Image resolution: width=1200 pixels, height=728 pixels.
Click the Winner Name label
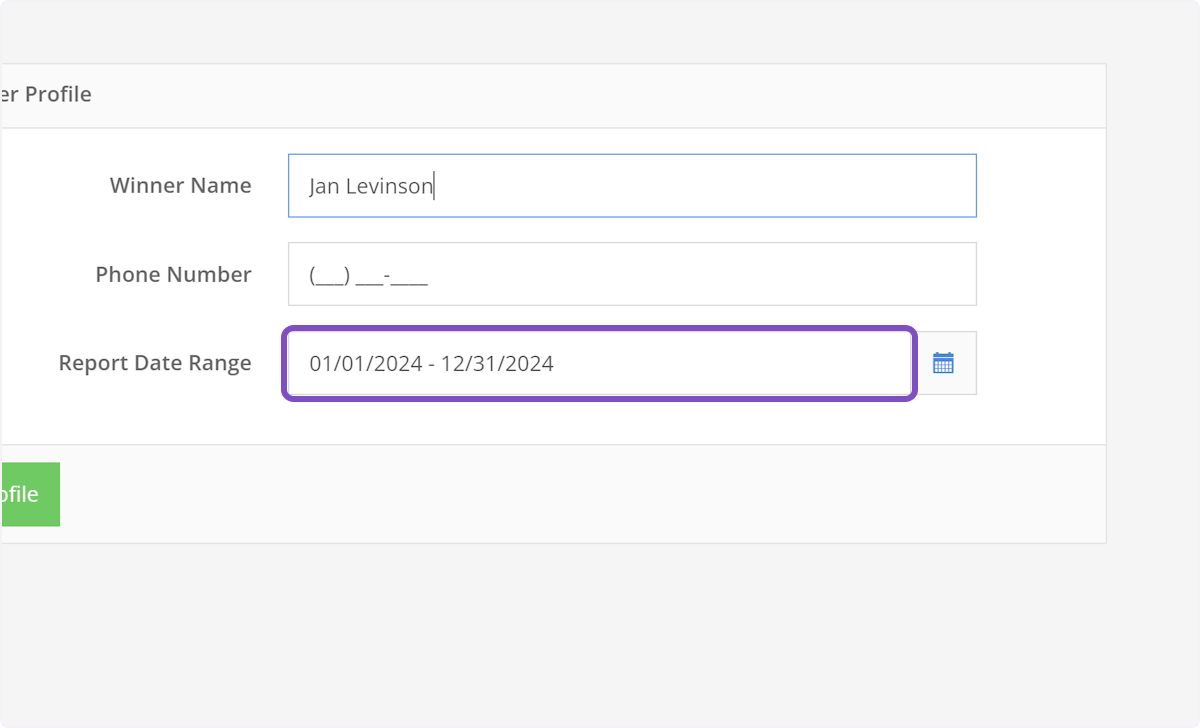(180, 185)
